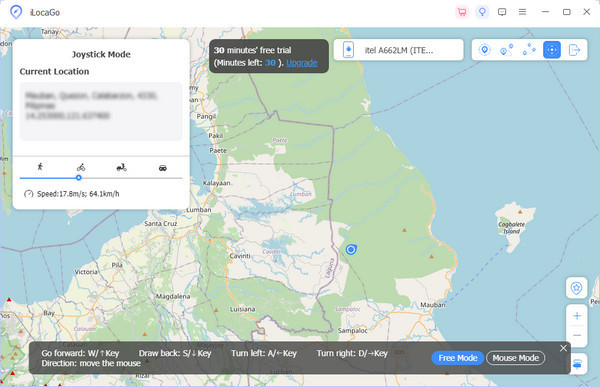The image size is (600, 387).
Task: Follow the Upgrade link
Action: pyautogui.click(x=302, y=63)
